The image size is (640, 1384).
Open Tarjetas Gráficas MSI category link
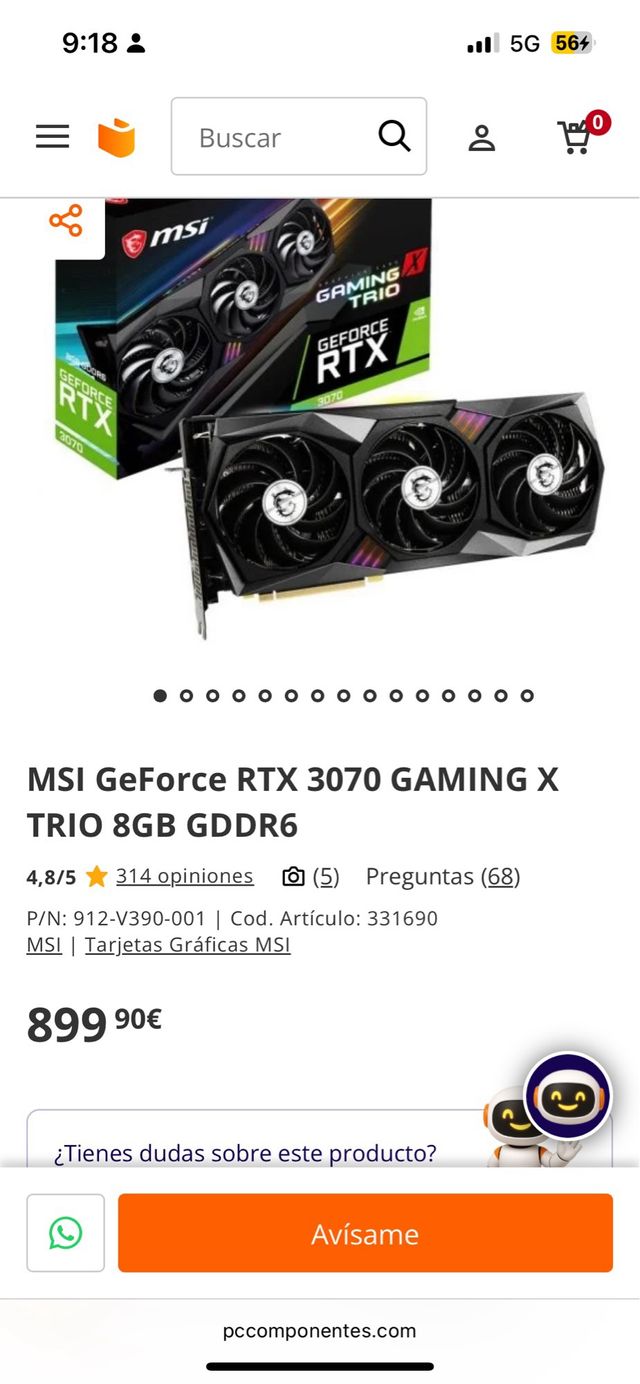pyautogui.click(x=188, y=944)
